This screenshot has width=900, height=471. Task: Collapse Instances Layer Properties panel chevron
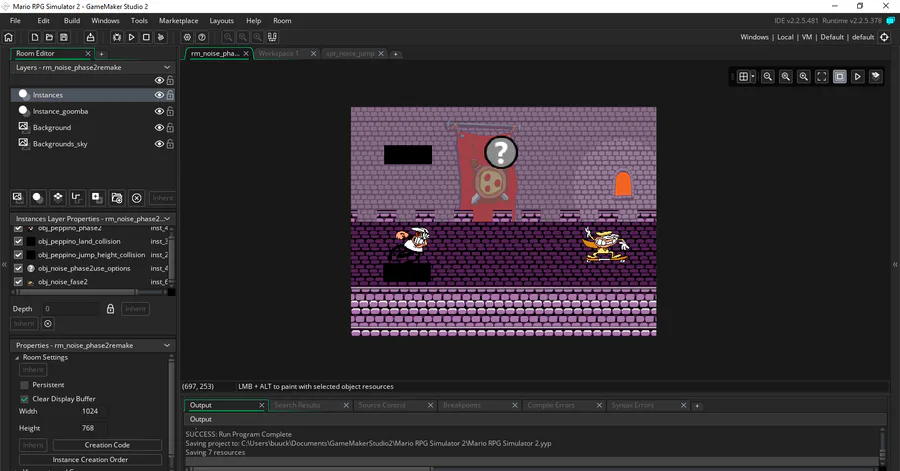click(167, 219)
